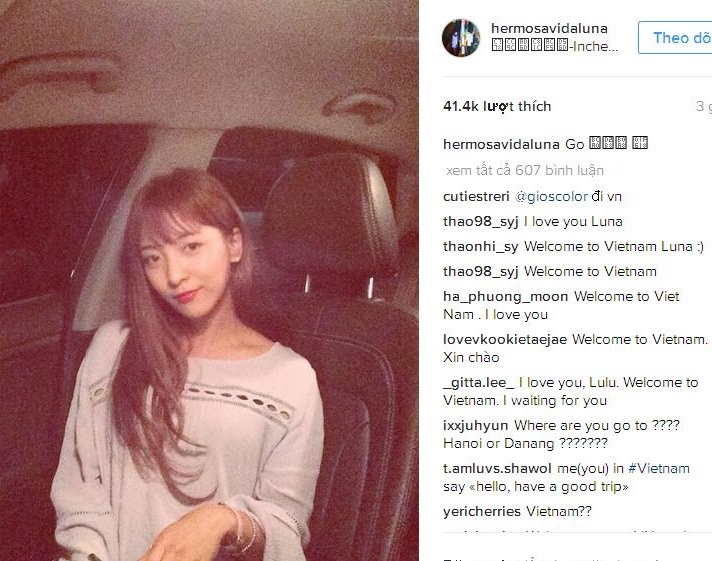This screenshot has width=712, height=561.
Task: View the 41.4k lượt thích likes list
Action: 497,106
